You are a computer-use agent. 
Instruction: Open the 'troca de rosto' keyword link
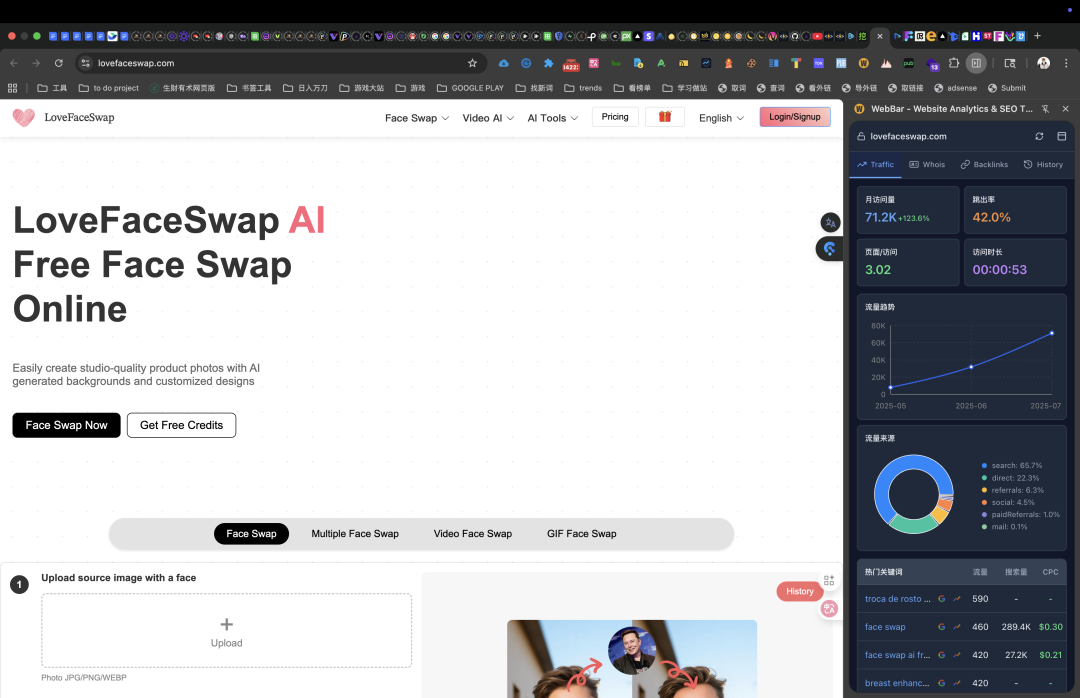tap(897, 599)
